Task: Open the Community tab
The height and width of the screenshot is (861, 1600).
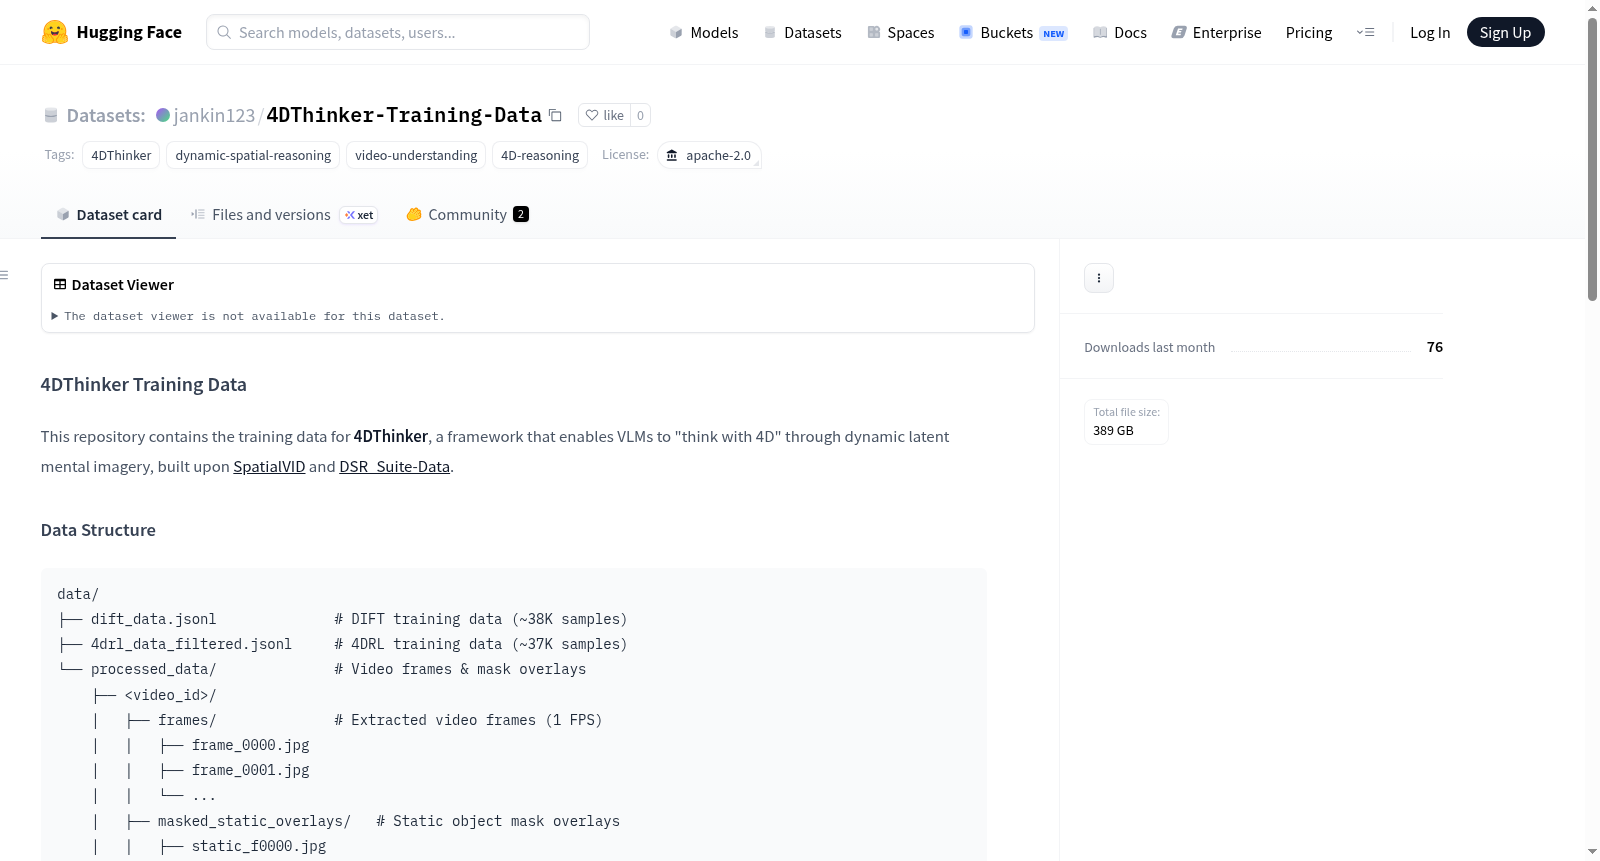Action: pyautogui.click(x=467, y=215)
